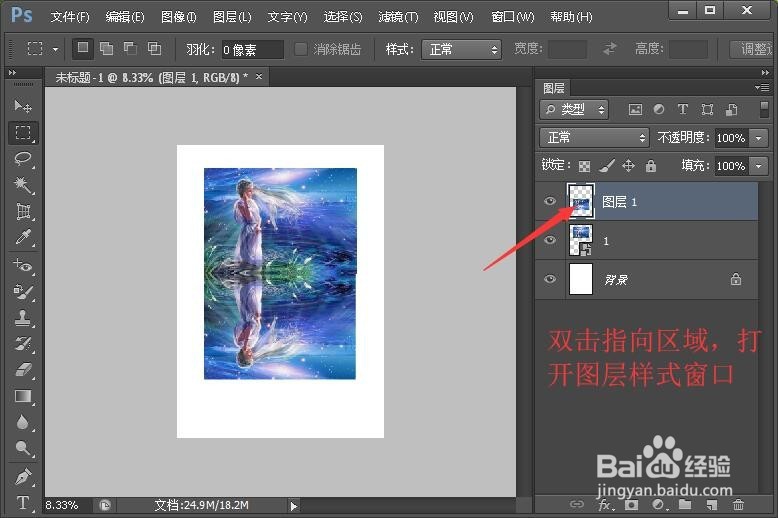Open the 正常 blend mode dropdown in layers

click(x=594, y=137)
